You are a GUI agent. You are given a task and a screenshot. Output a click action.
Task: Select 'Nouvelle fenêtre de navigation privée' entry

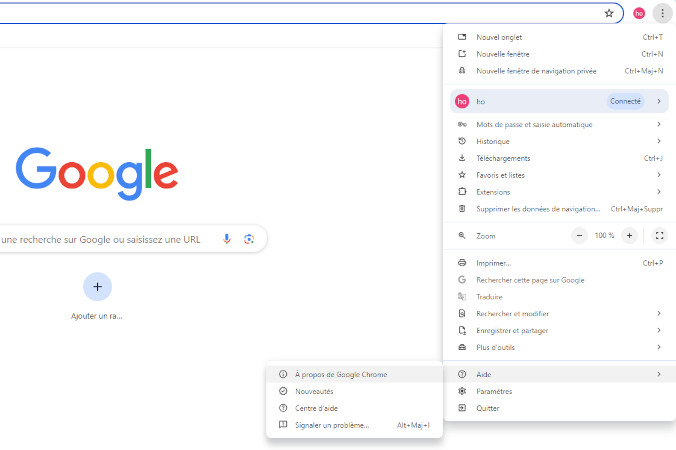pyautogui.click(x=559, y=71)
